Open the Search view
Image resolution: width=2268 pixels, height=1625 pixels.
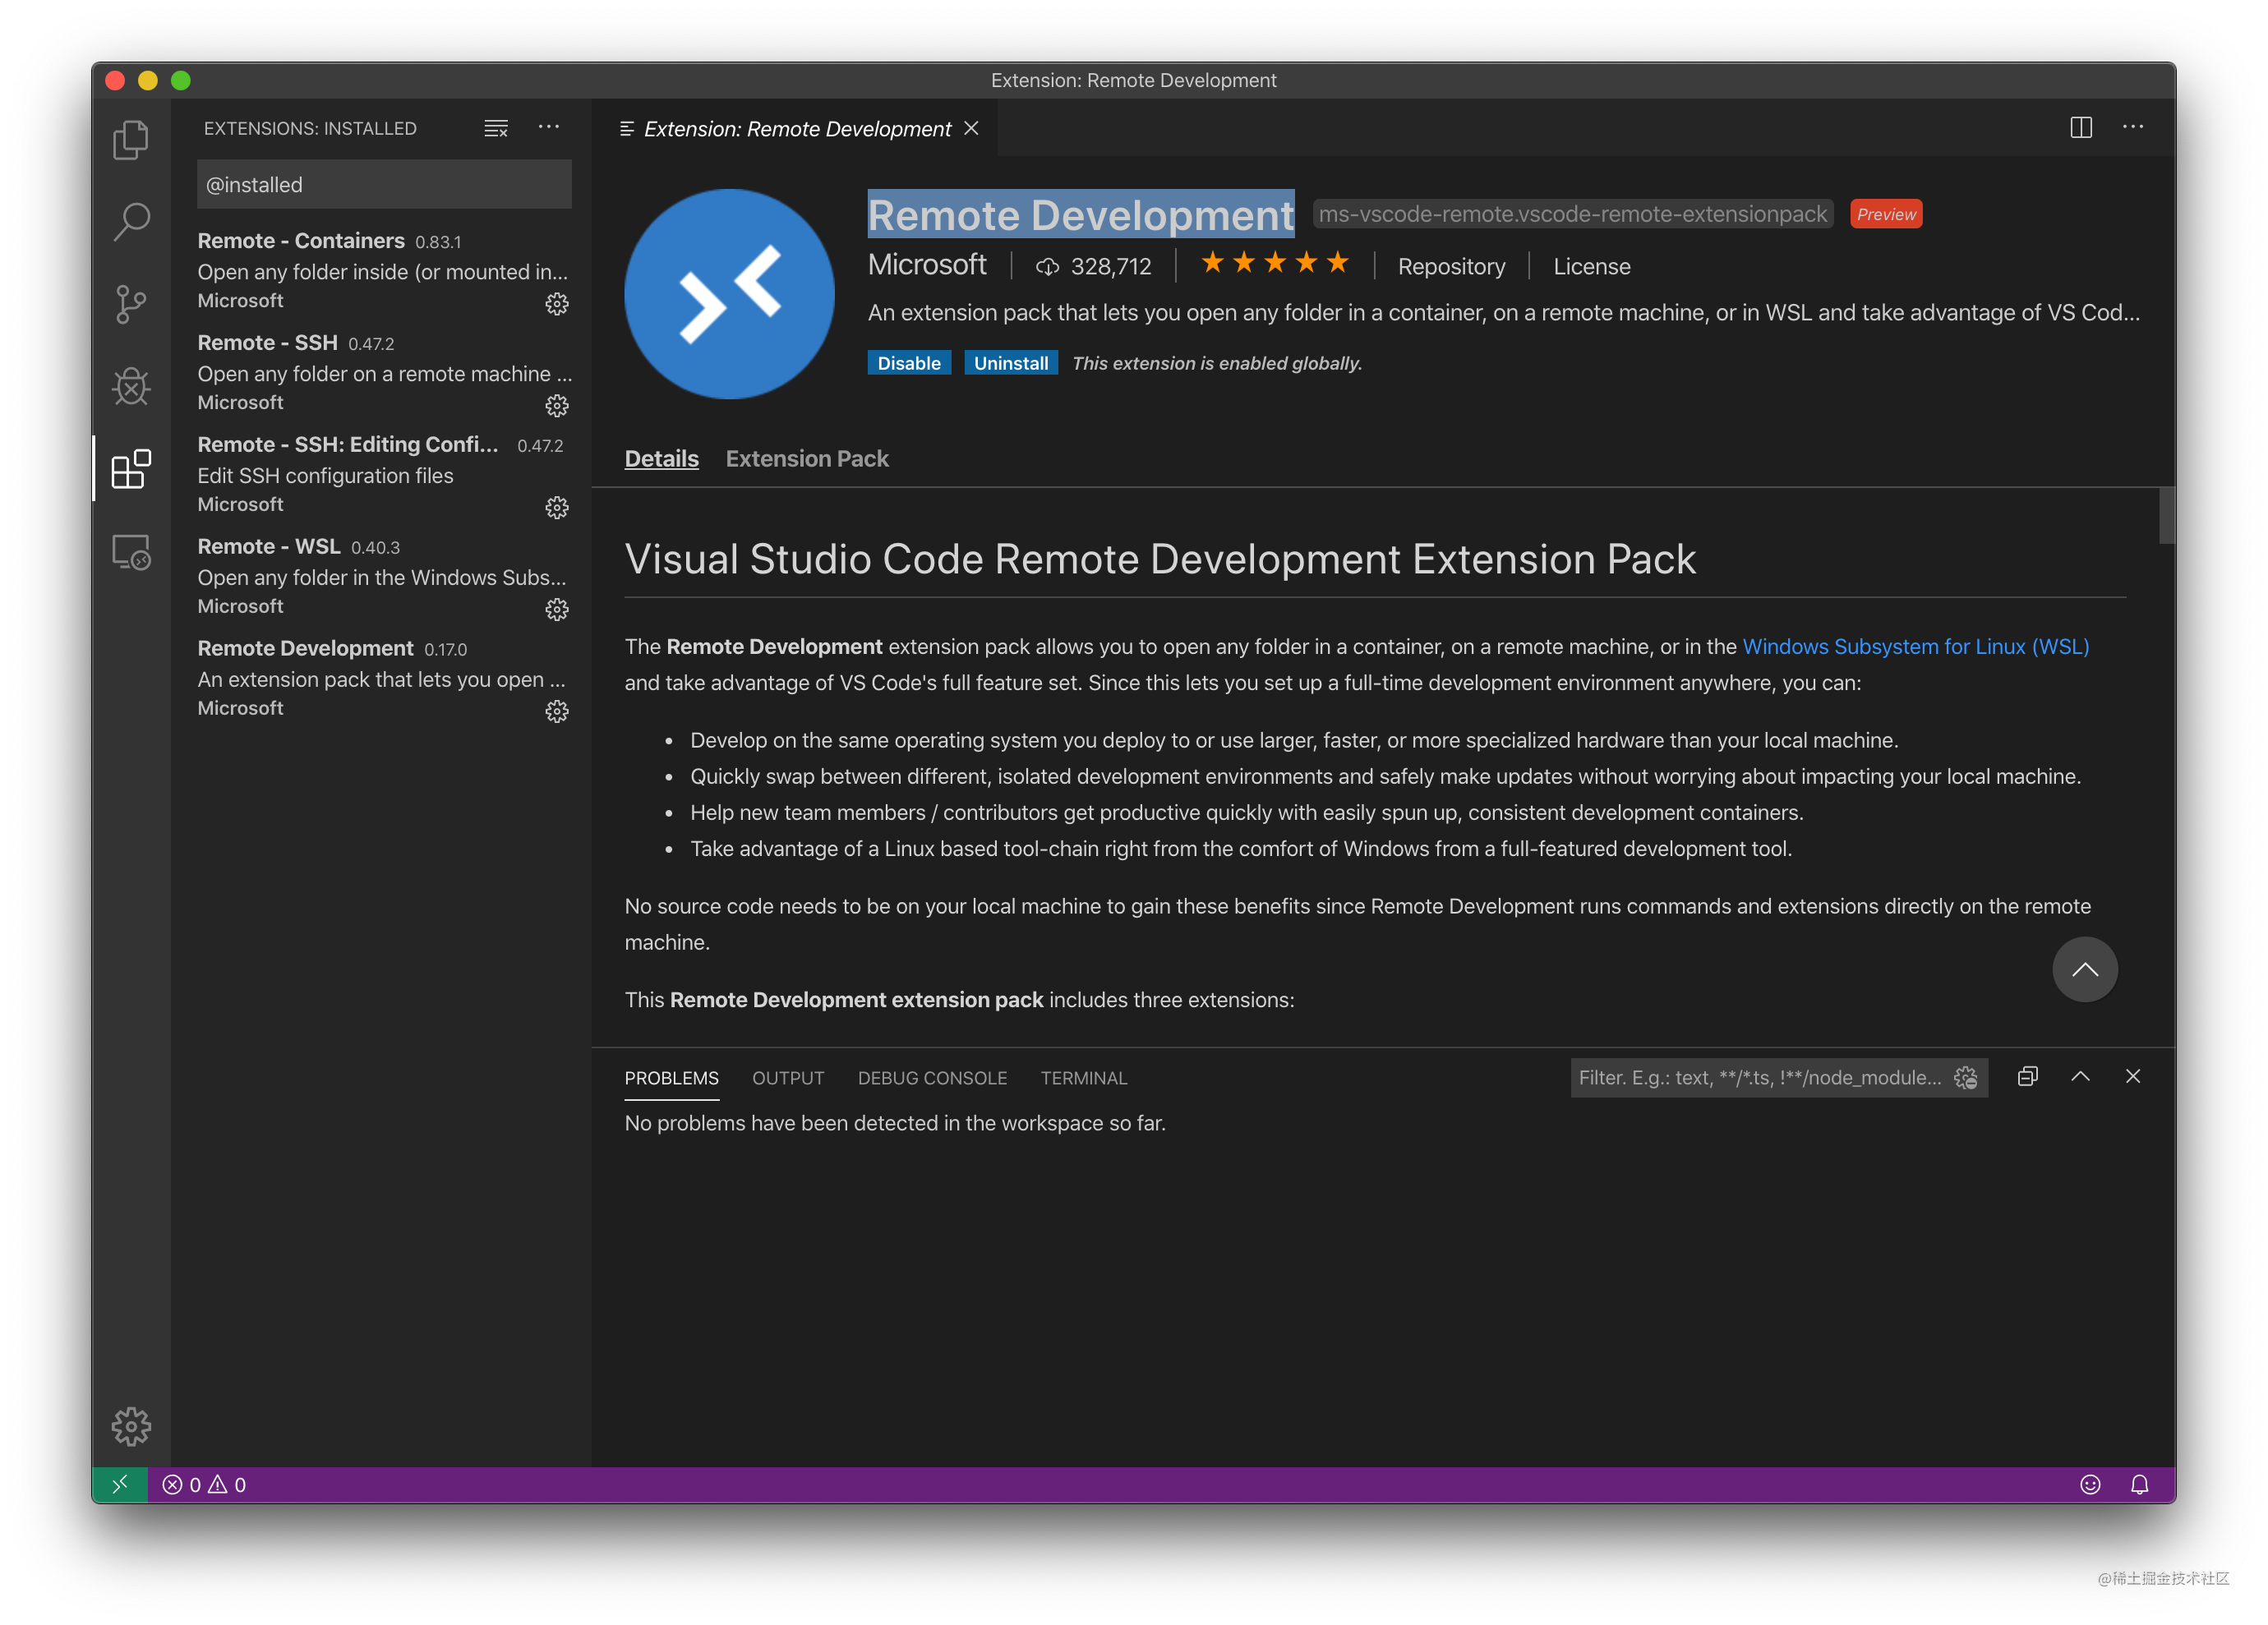pos(131,222)
